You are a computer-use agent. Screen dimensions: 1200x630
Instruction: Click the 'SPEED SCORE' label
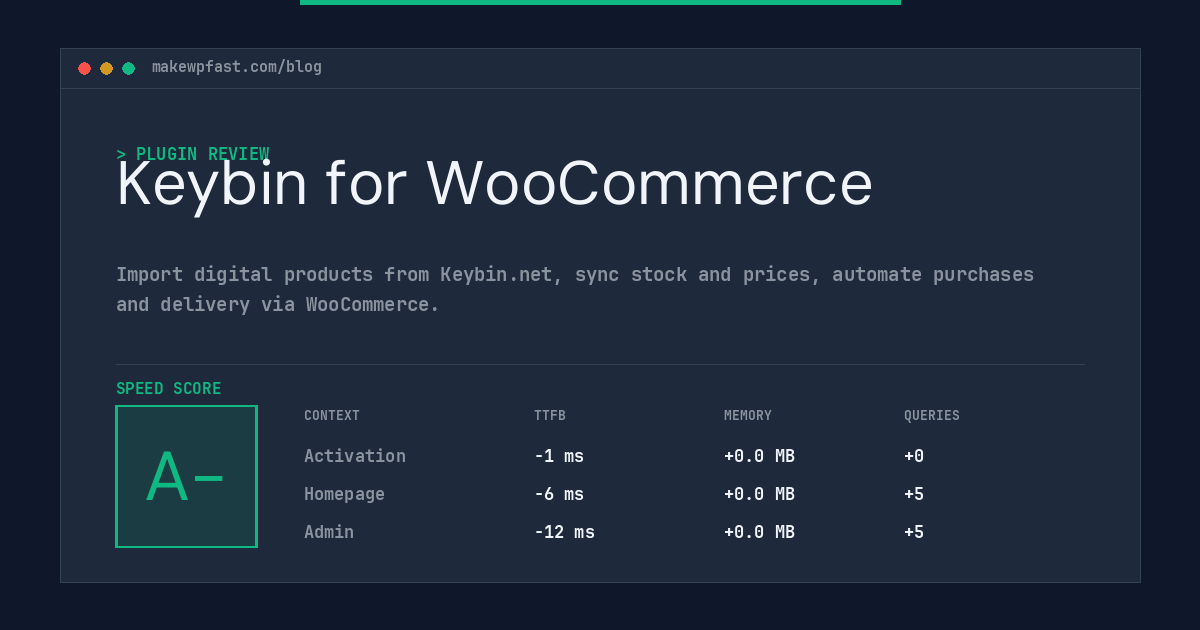tap(169, 389)
